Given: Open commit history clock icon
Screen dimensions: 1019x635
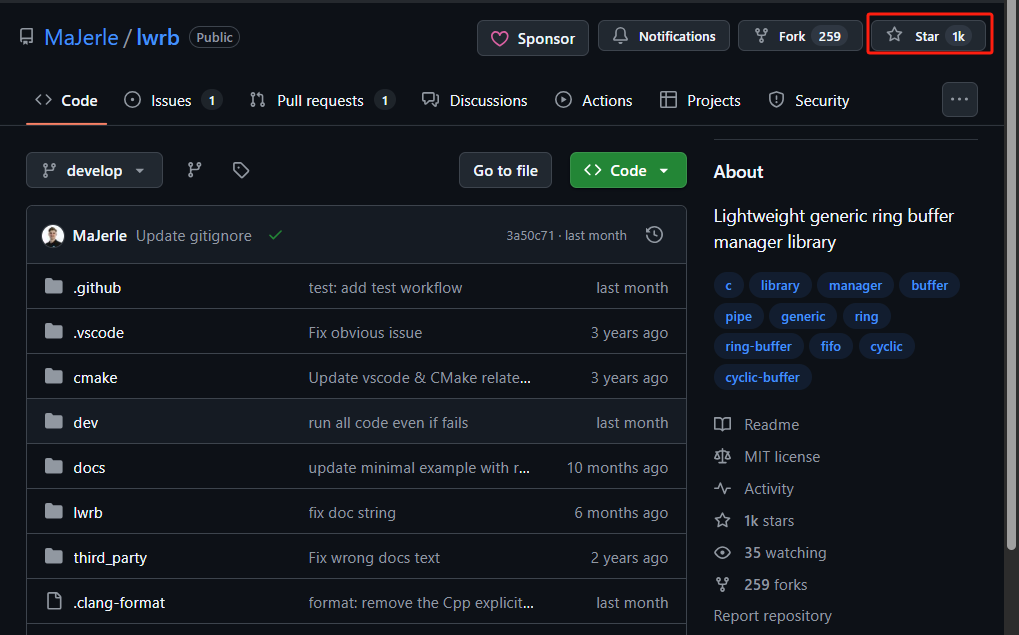Looking at the screenshot, I should coord(654,235).
